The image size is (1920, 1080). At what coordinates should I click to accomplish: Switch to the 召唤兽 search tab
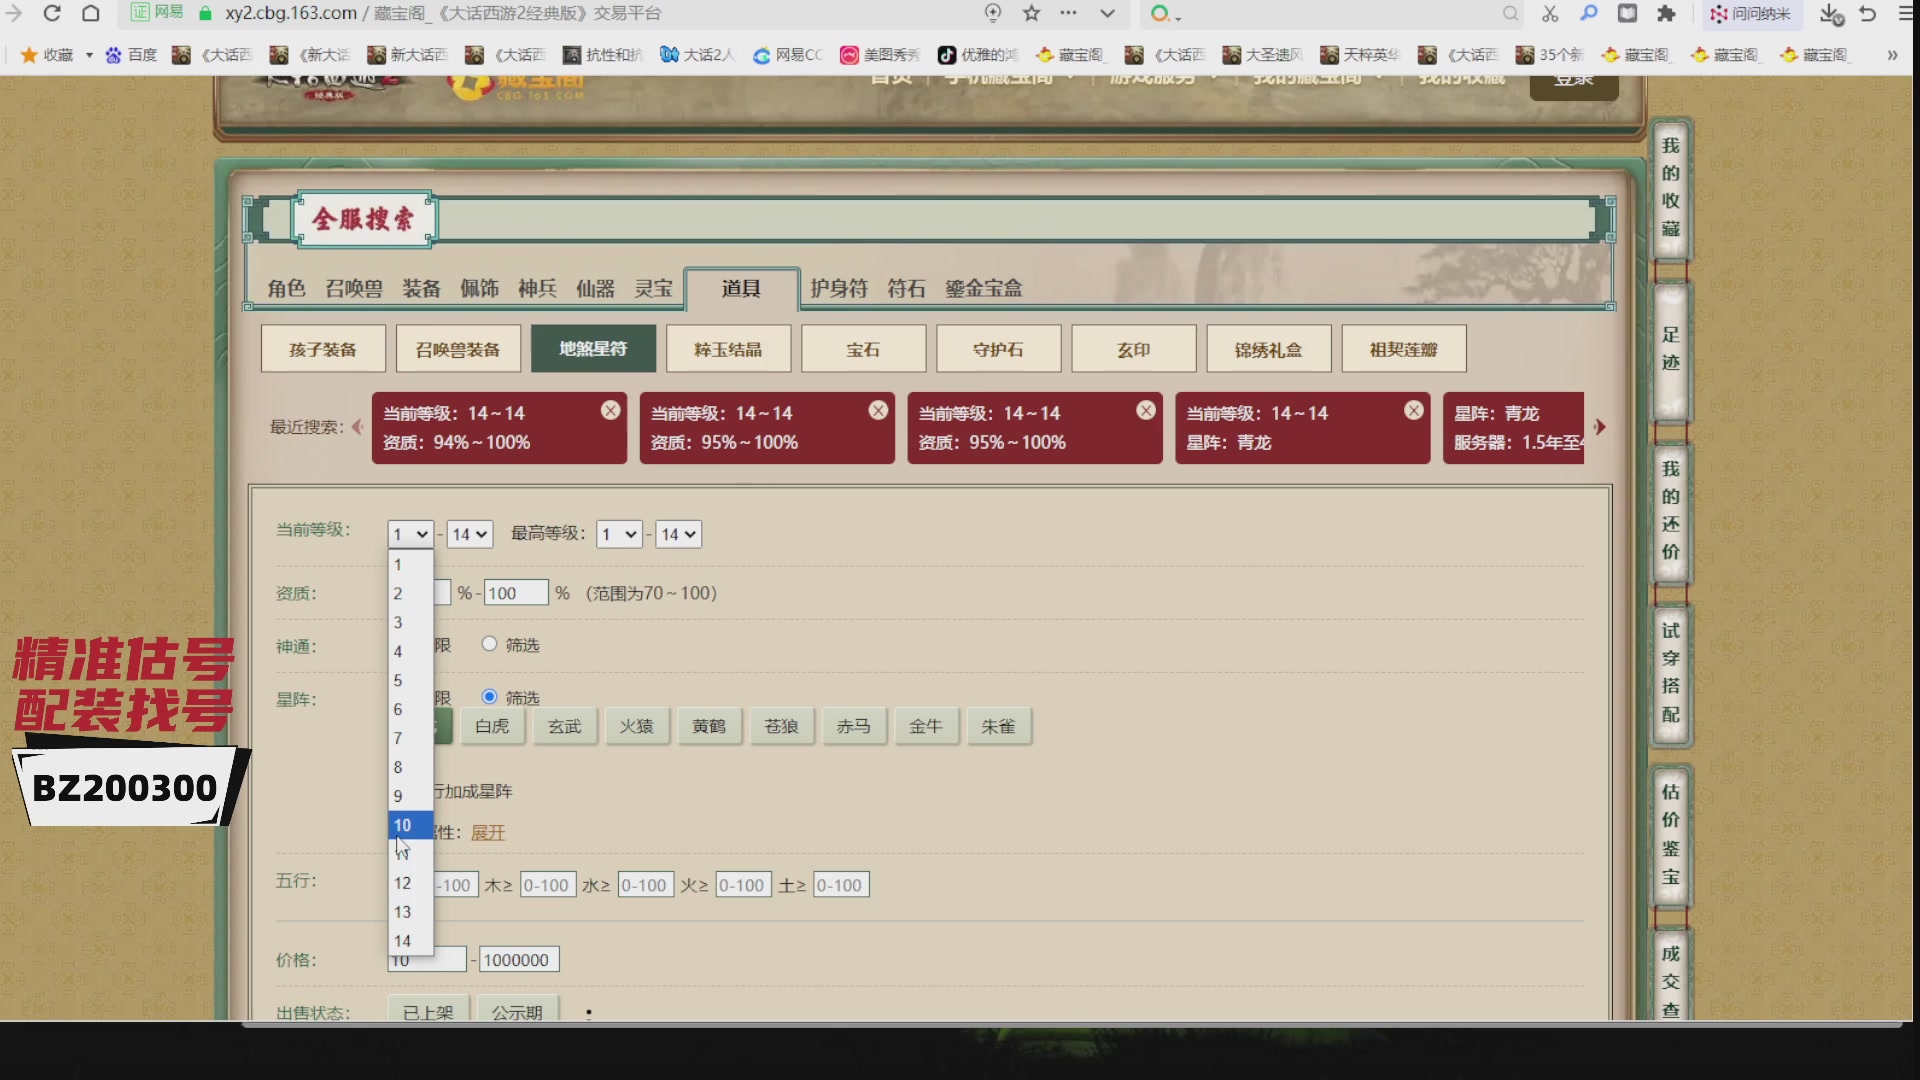(x=353, y=288)
